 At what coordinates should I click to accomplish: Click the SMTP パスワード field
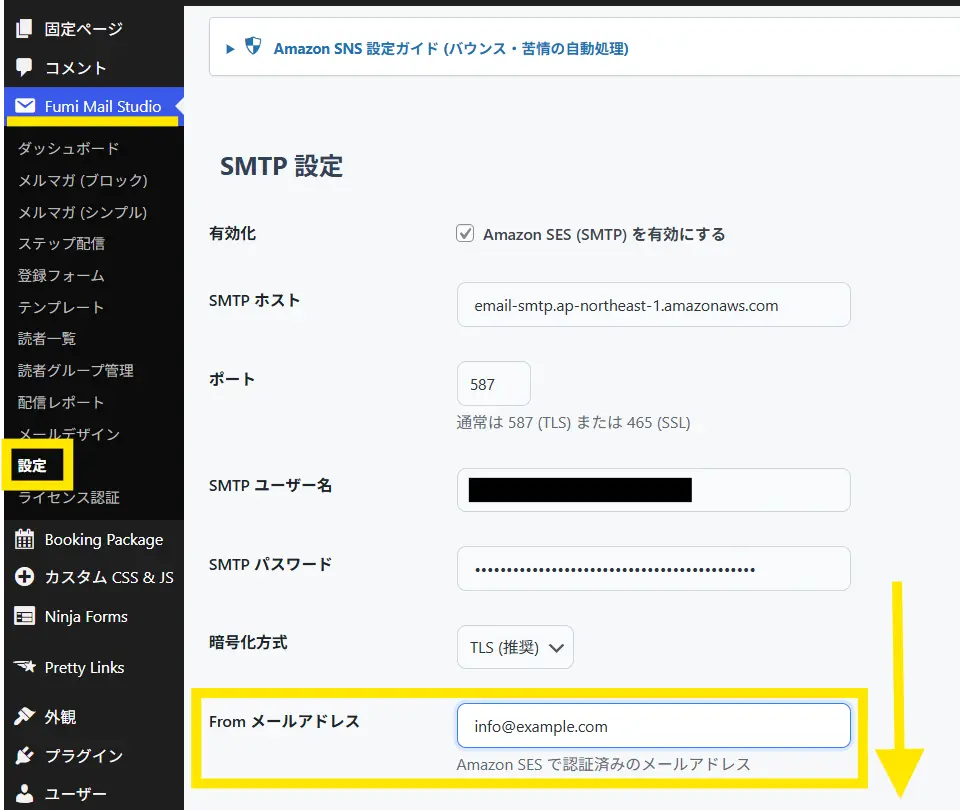[653, 569]
